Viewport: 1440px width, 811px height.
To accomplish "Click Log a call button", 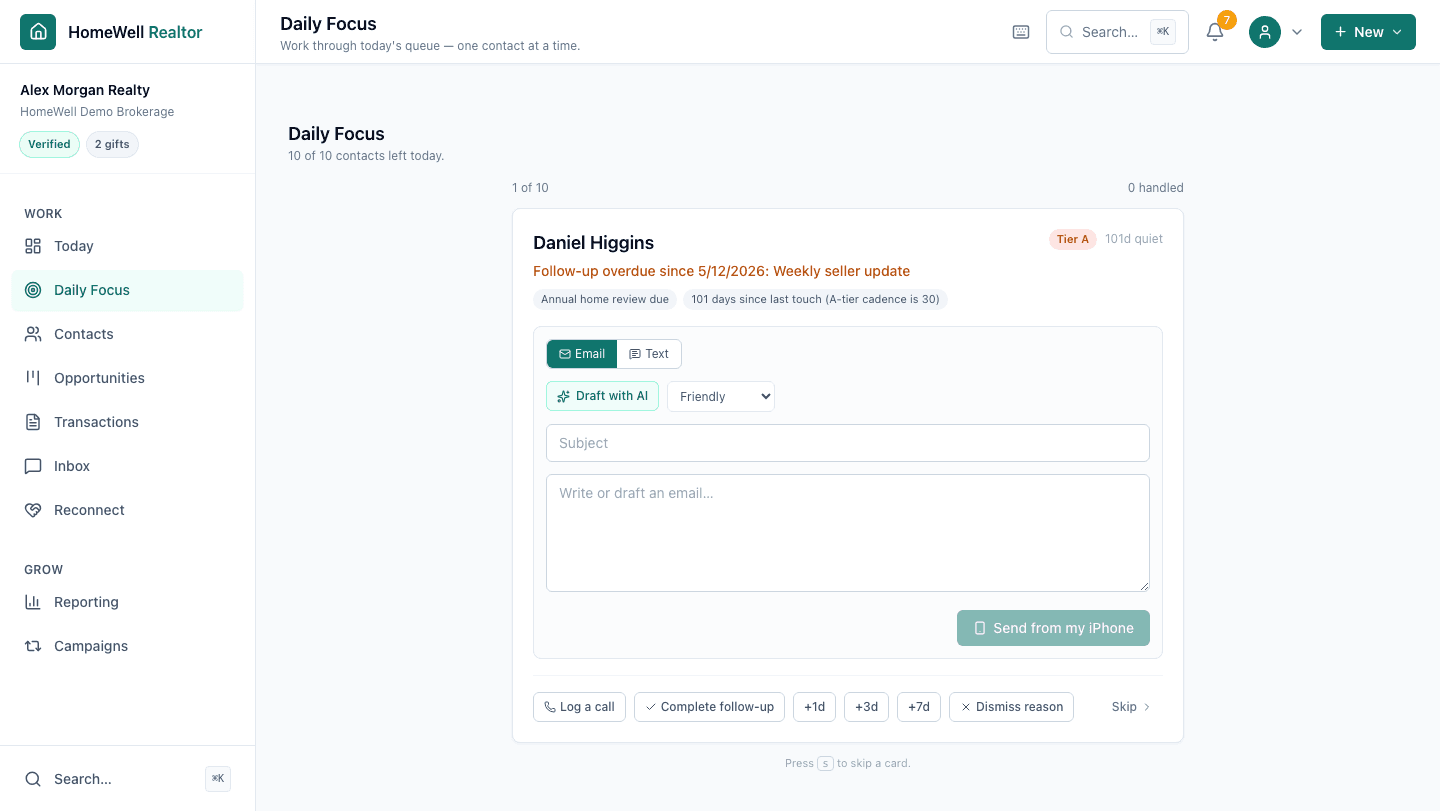I will 579,707.
